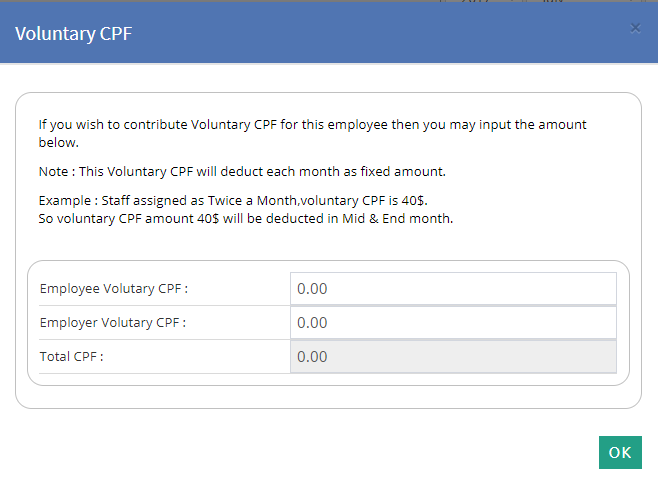
Task: Click the word 'below.' in the instructions
Action: pos(58,143)
